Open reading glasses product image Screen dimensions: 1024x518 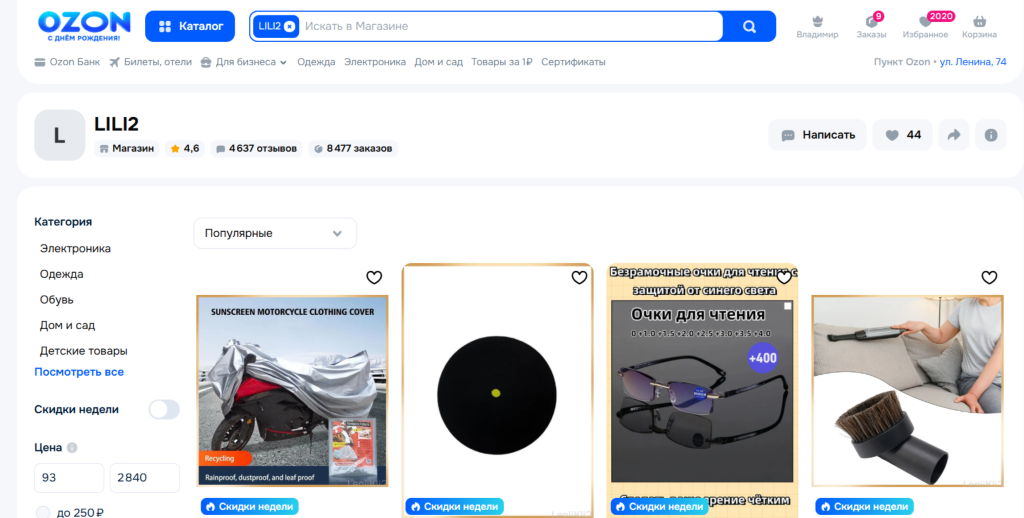click(702, 392)
